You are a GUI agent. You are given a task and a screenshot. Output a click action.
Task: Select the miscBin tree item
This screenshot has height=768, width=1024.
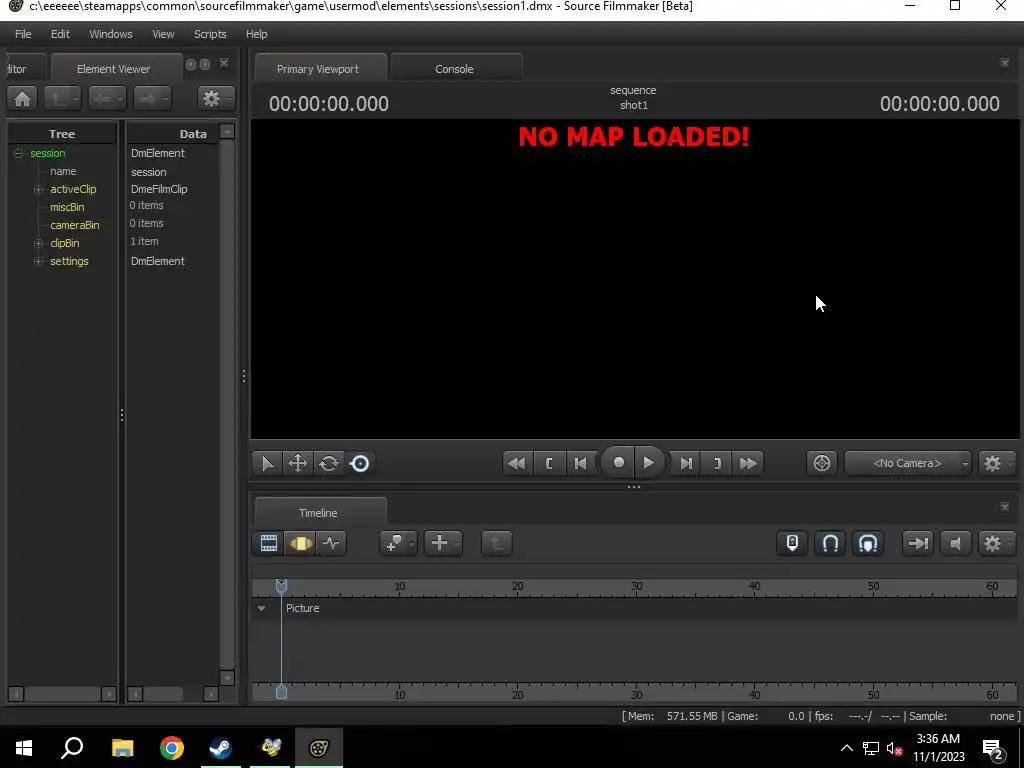67,207
